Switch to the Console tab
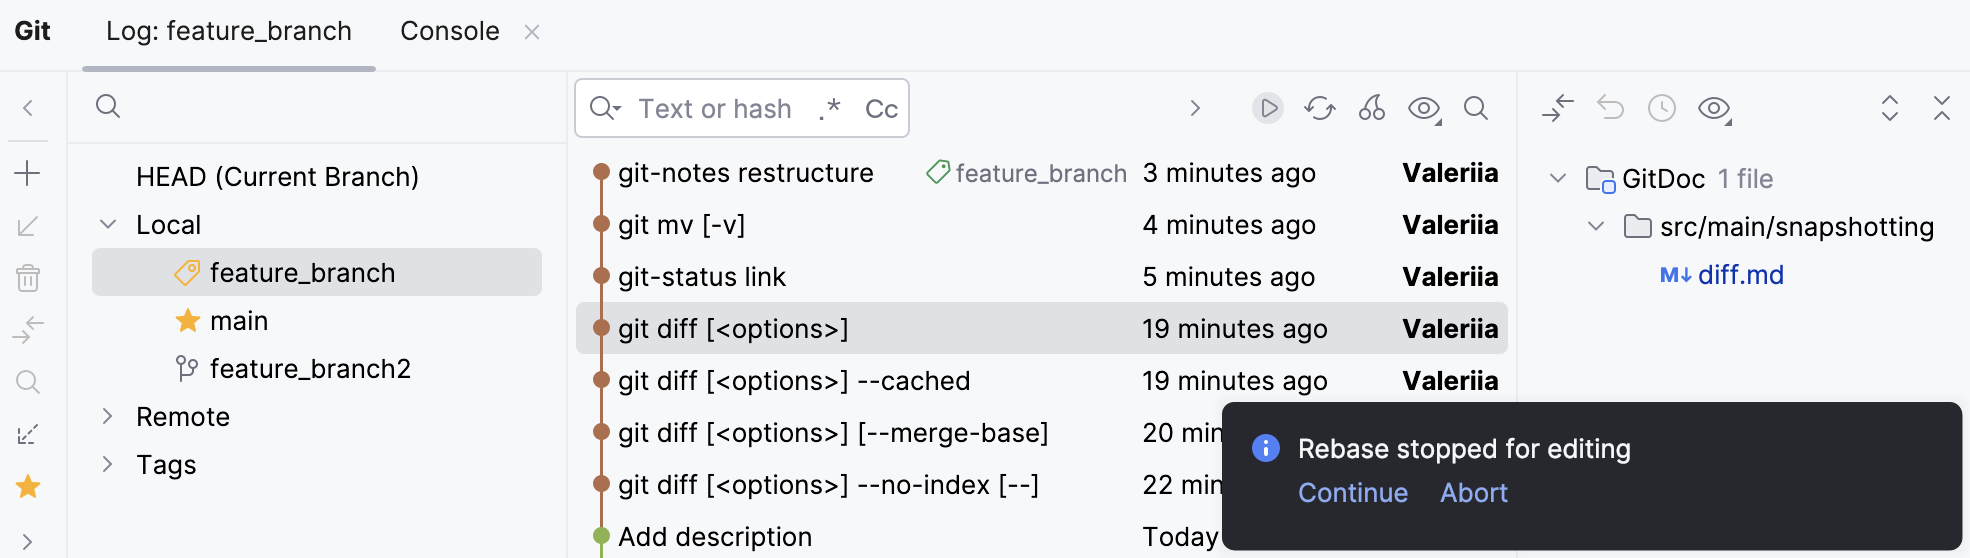This screenshot has width=1970, height=558. [449, 31]
